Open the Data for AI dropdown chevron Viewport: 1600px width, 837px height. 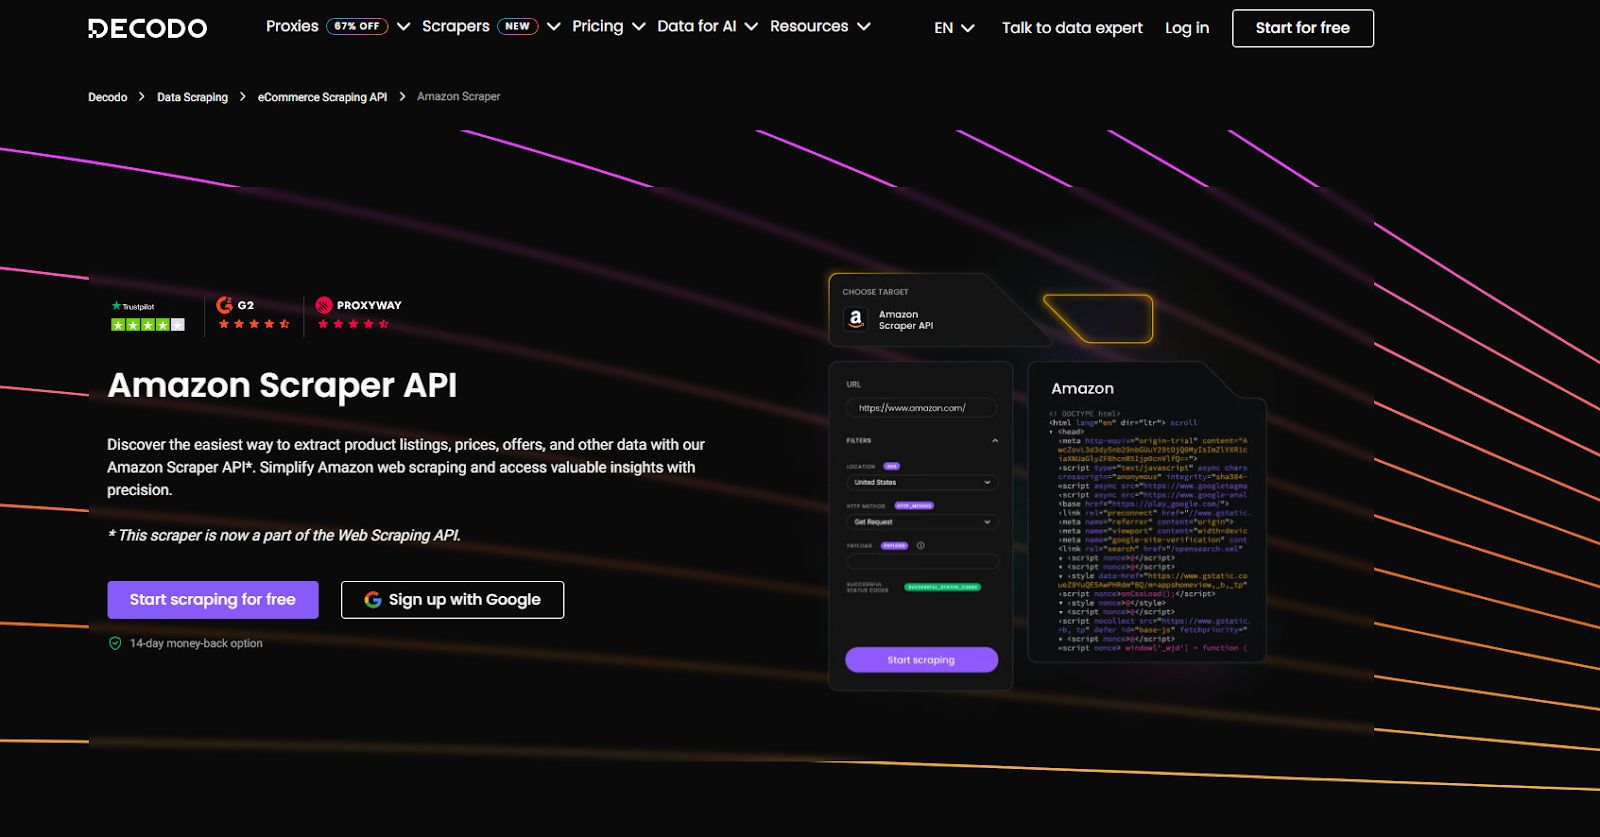(x=751, y=27)
